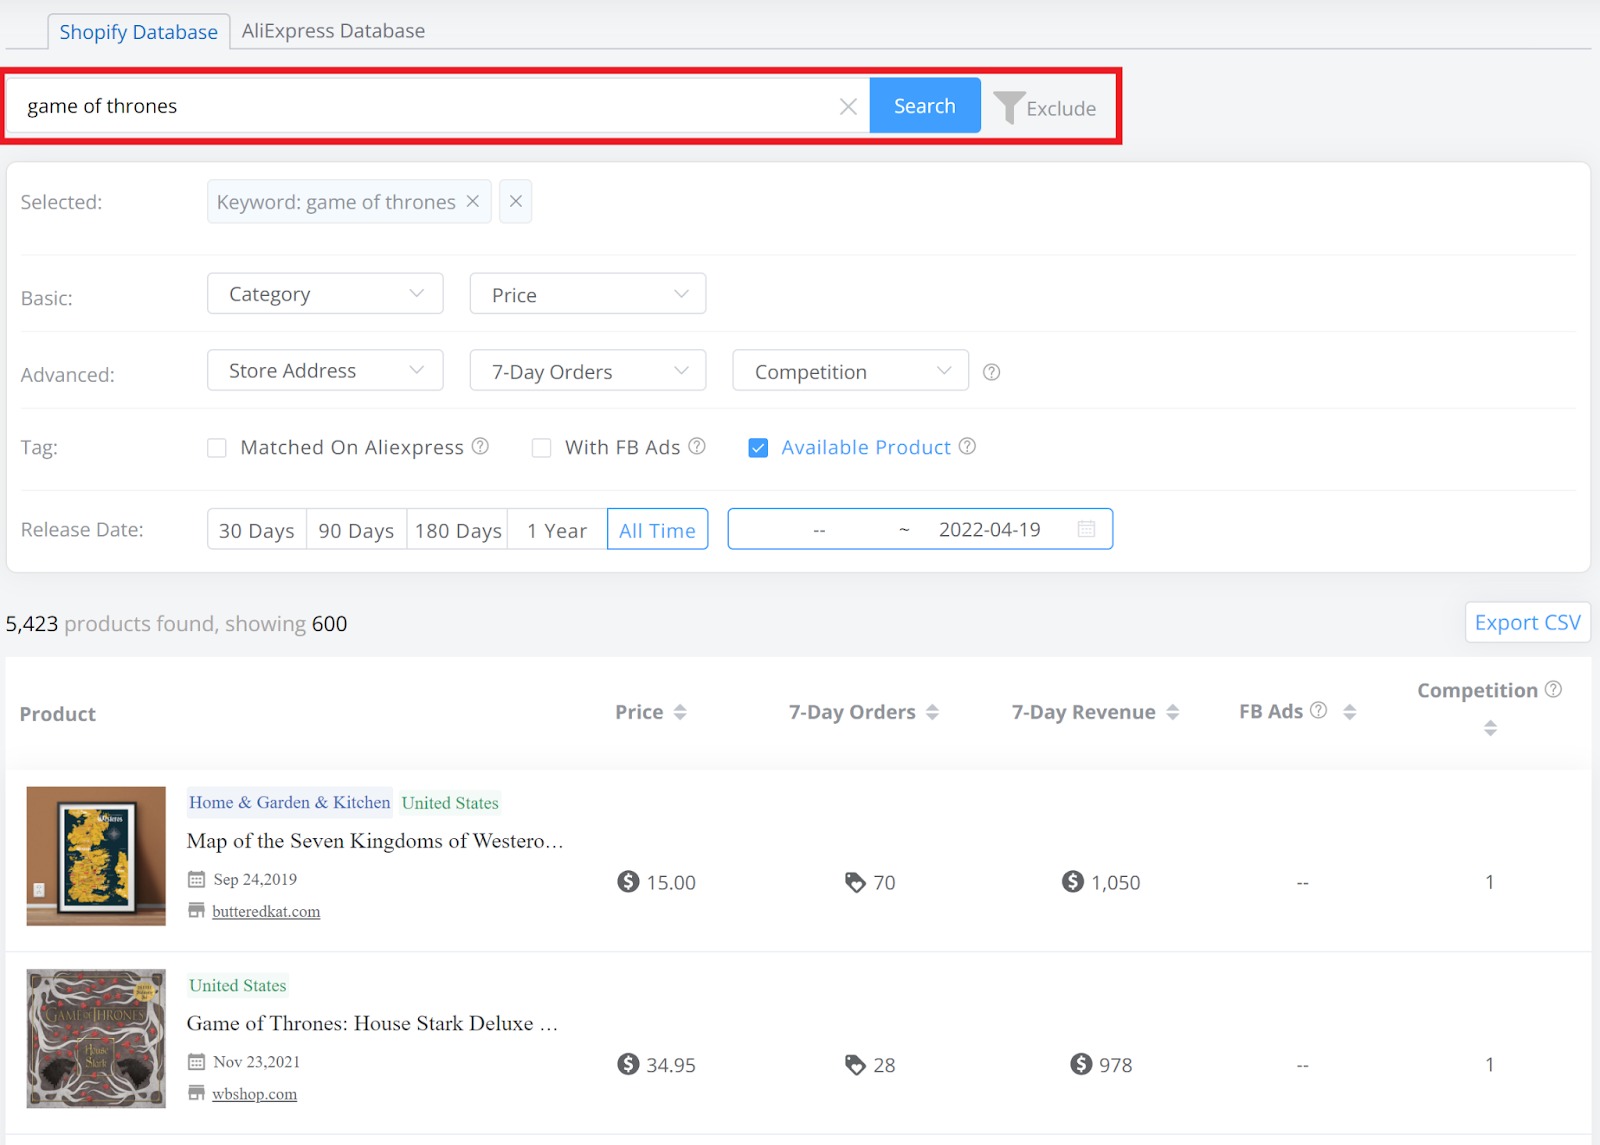
Task: Expand the Store Address dropdown
Action: (324, 370)
